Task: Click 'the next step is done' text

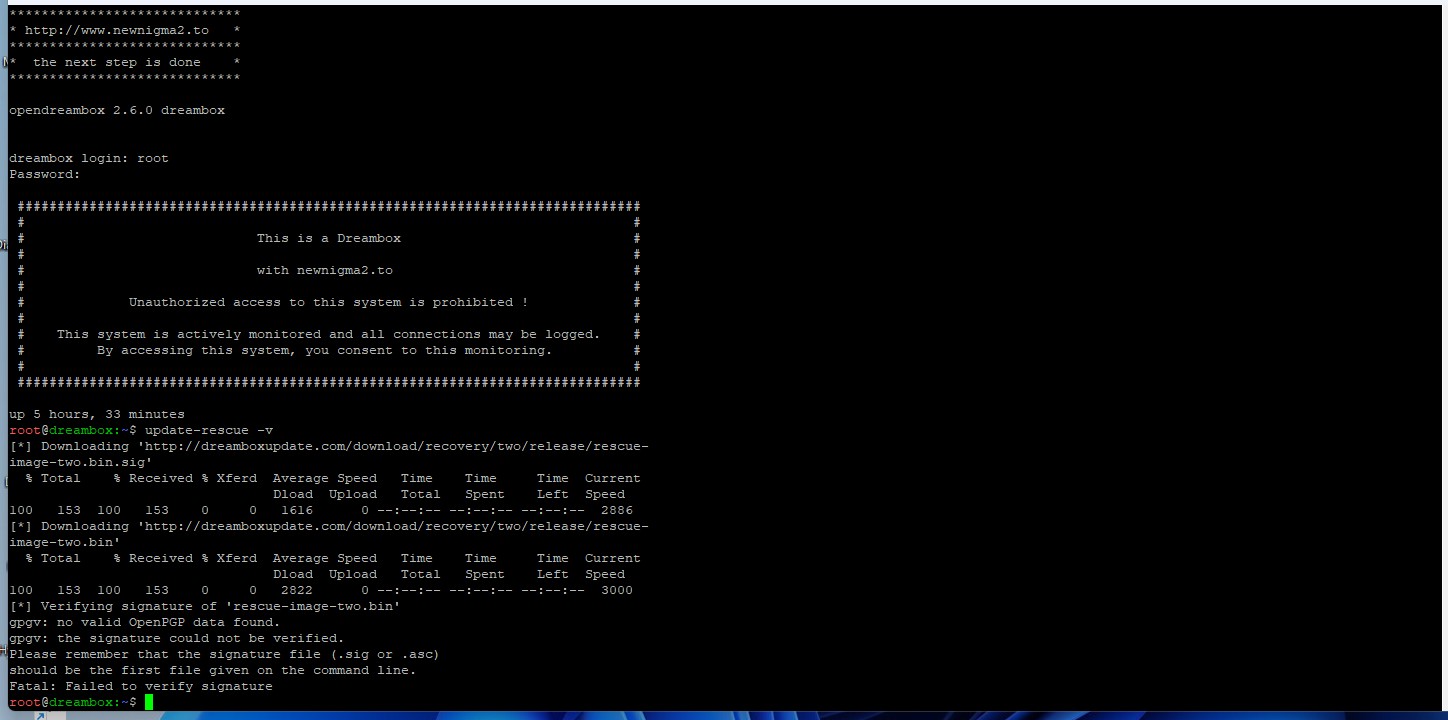Action: (117, 62)
